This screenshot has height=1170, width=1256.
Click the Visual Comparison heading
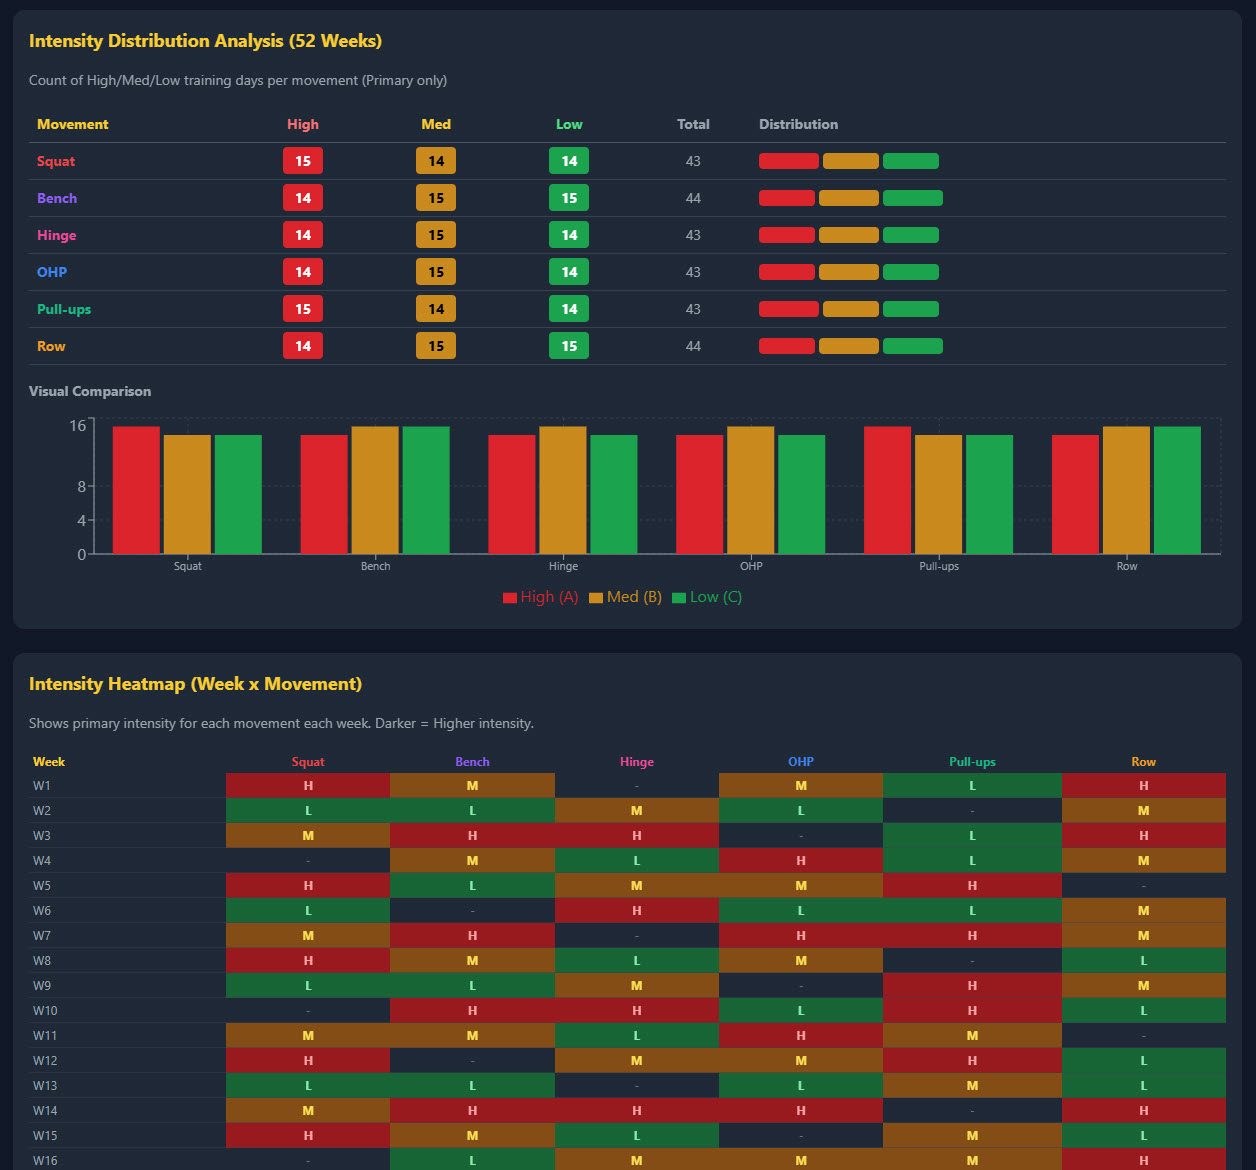[x=90, y=391]
